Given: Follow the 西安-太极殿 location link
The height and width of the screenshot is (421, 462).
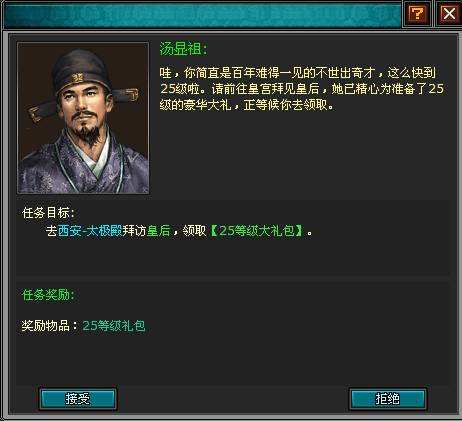Looking at the screenshot, I should point(90,231).
